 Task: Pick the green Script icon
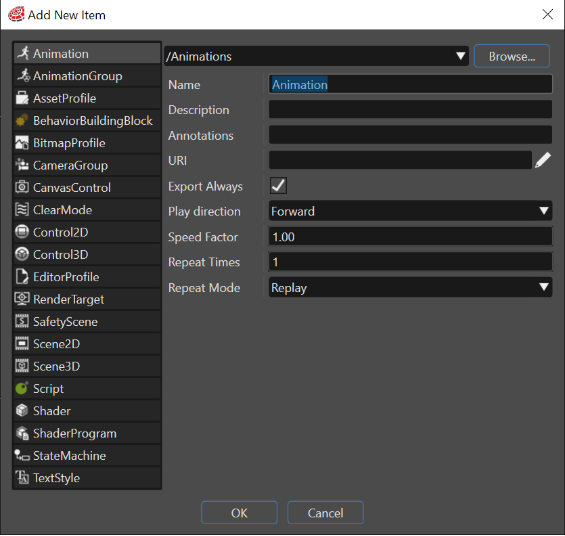pyautogui.click(x=22, y=388)
